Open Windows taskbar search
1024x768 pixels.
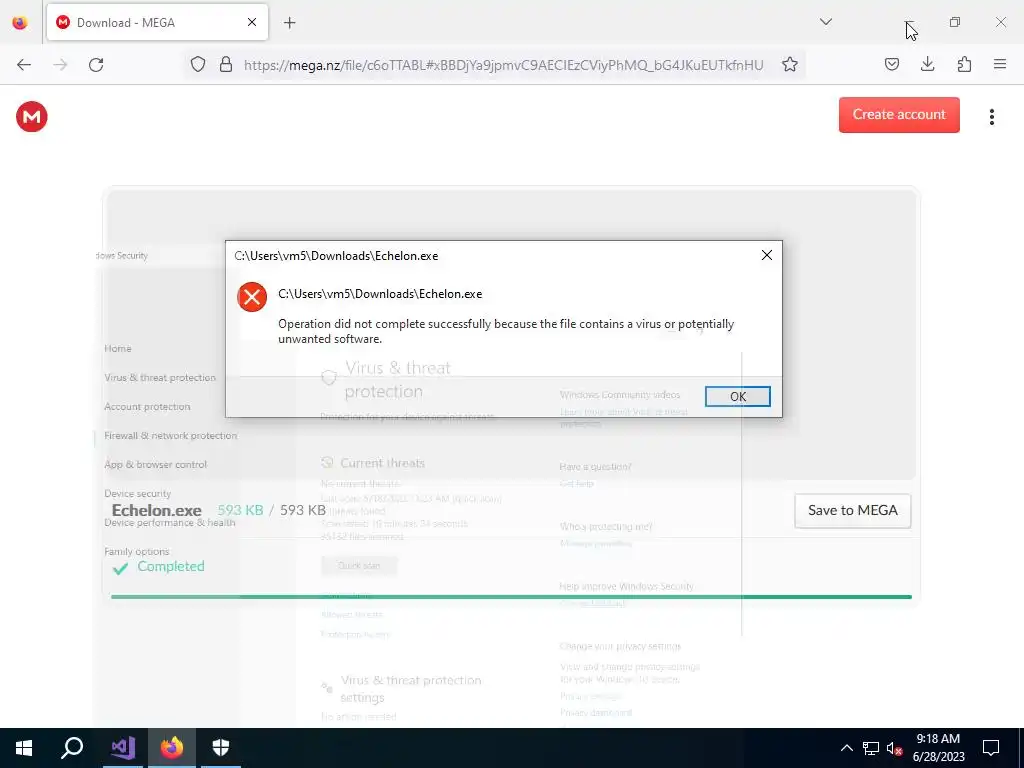(x=72, y=748)
